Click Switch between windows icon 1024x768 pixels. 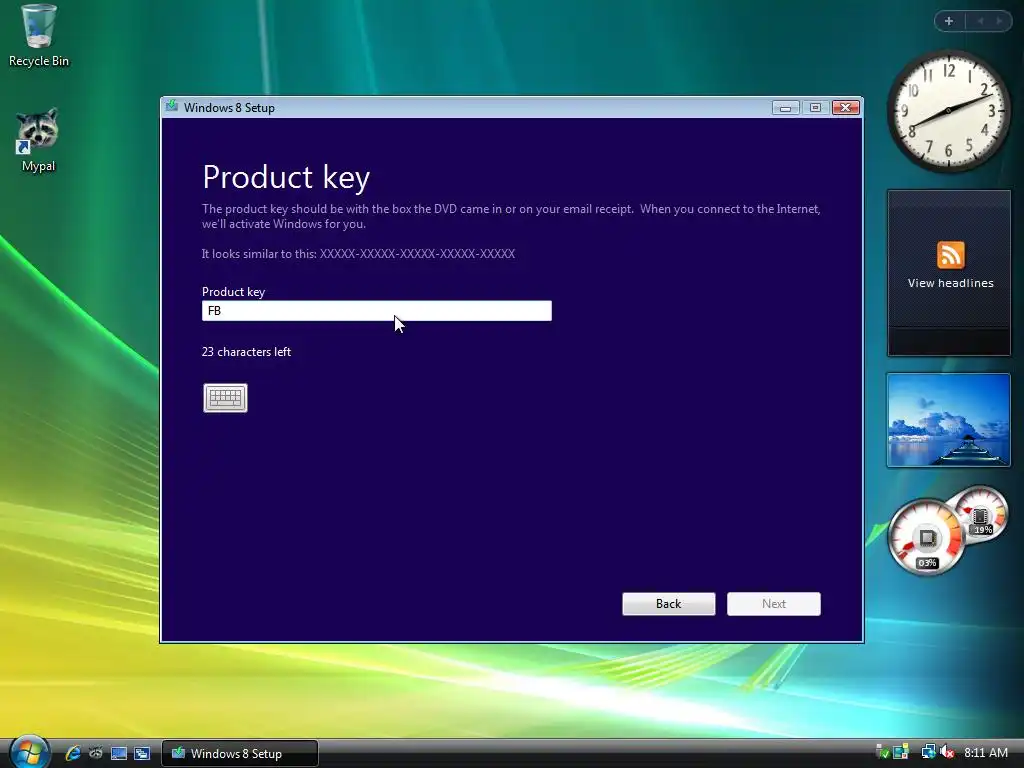pyautogui.click(x=142, y=753)
